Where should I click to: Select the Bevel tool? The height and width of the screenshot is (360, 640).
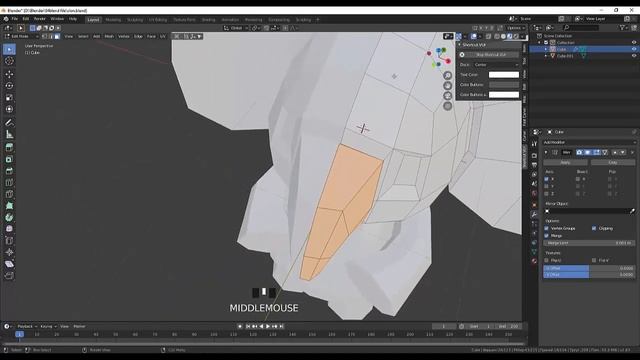pyautogui.click(x=9, y=171)
